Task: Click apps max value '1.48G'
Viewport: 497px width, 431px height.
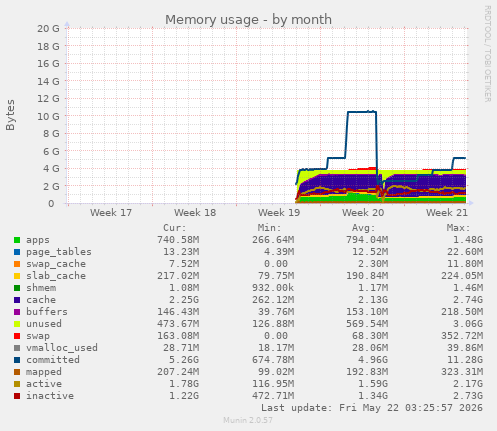Action: pos(468,240)
